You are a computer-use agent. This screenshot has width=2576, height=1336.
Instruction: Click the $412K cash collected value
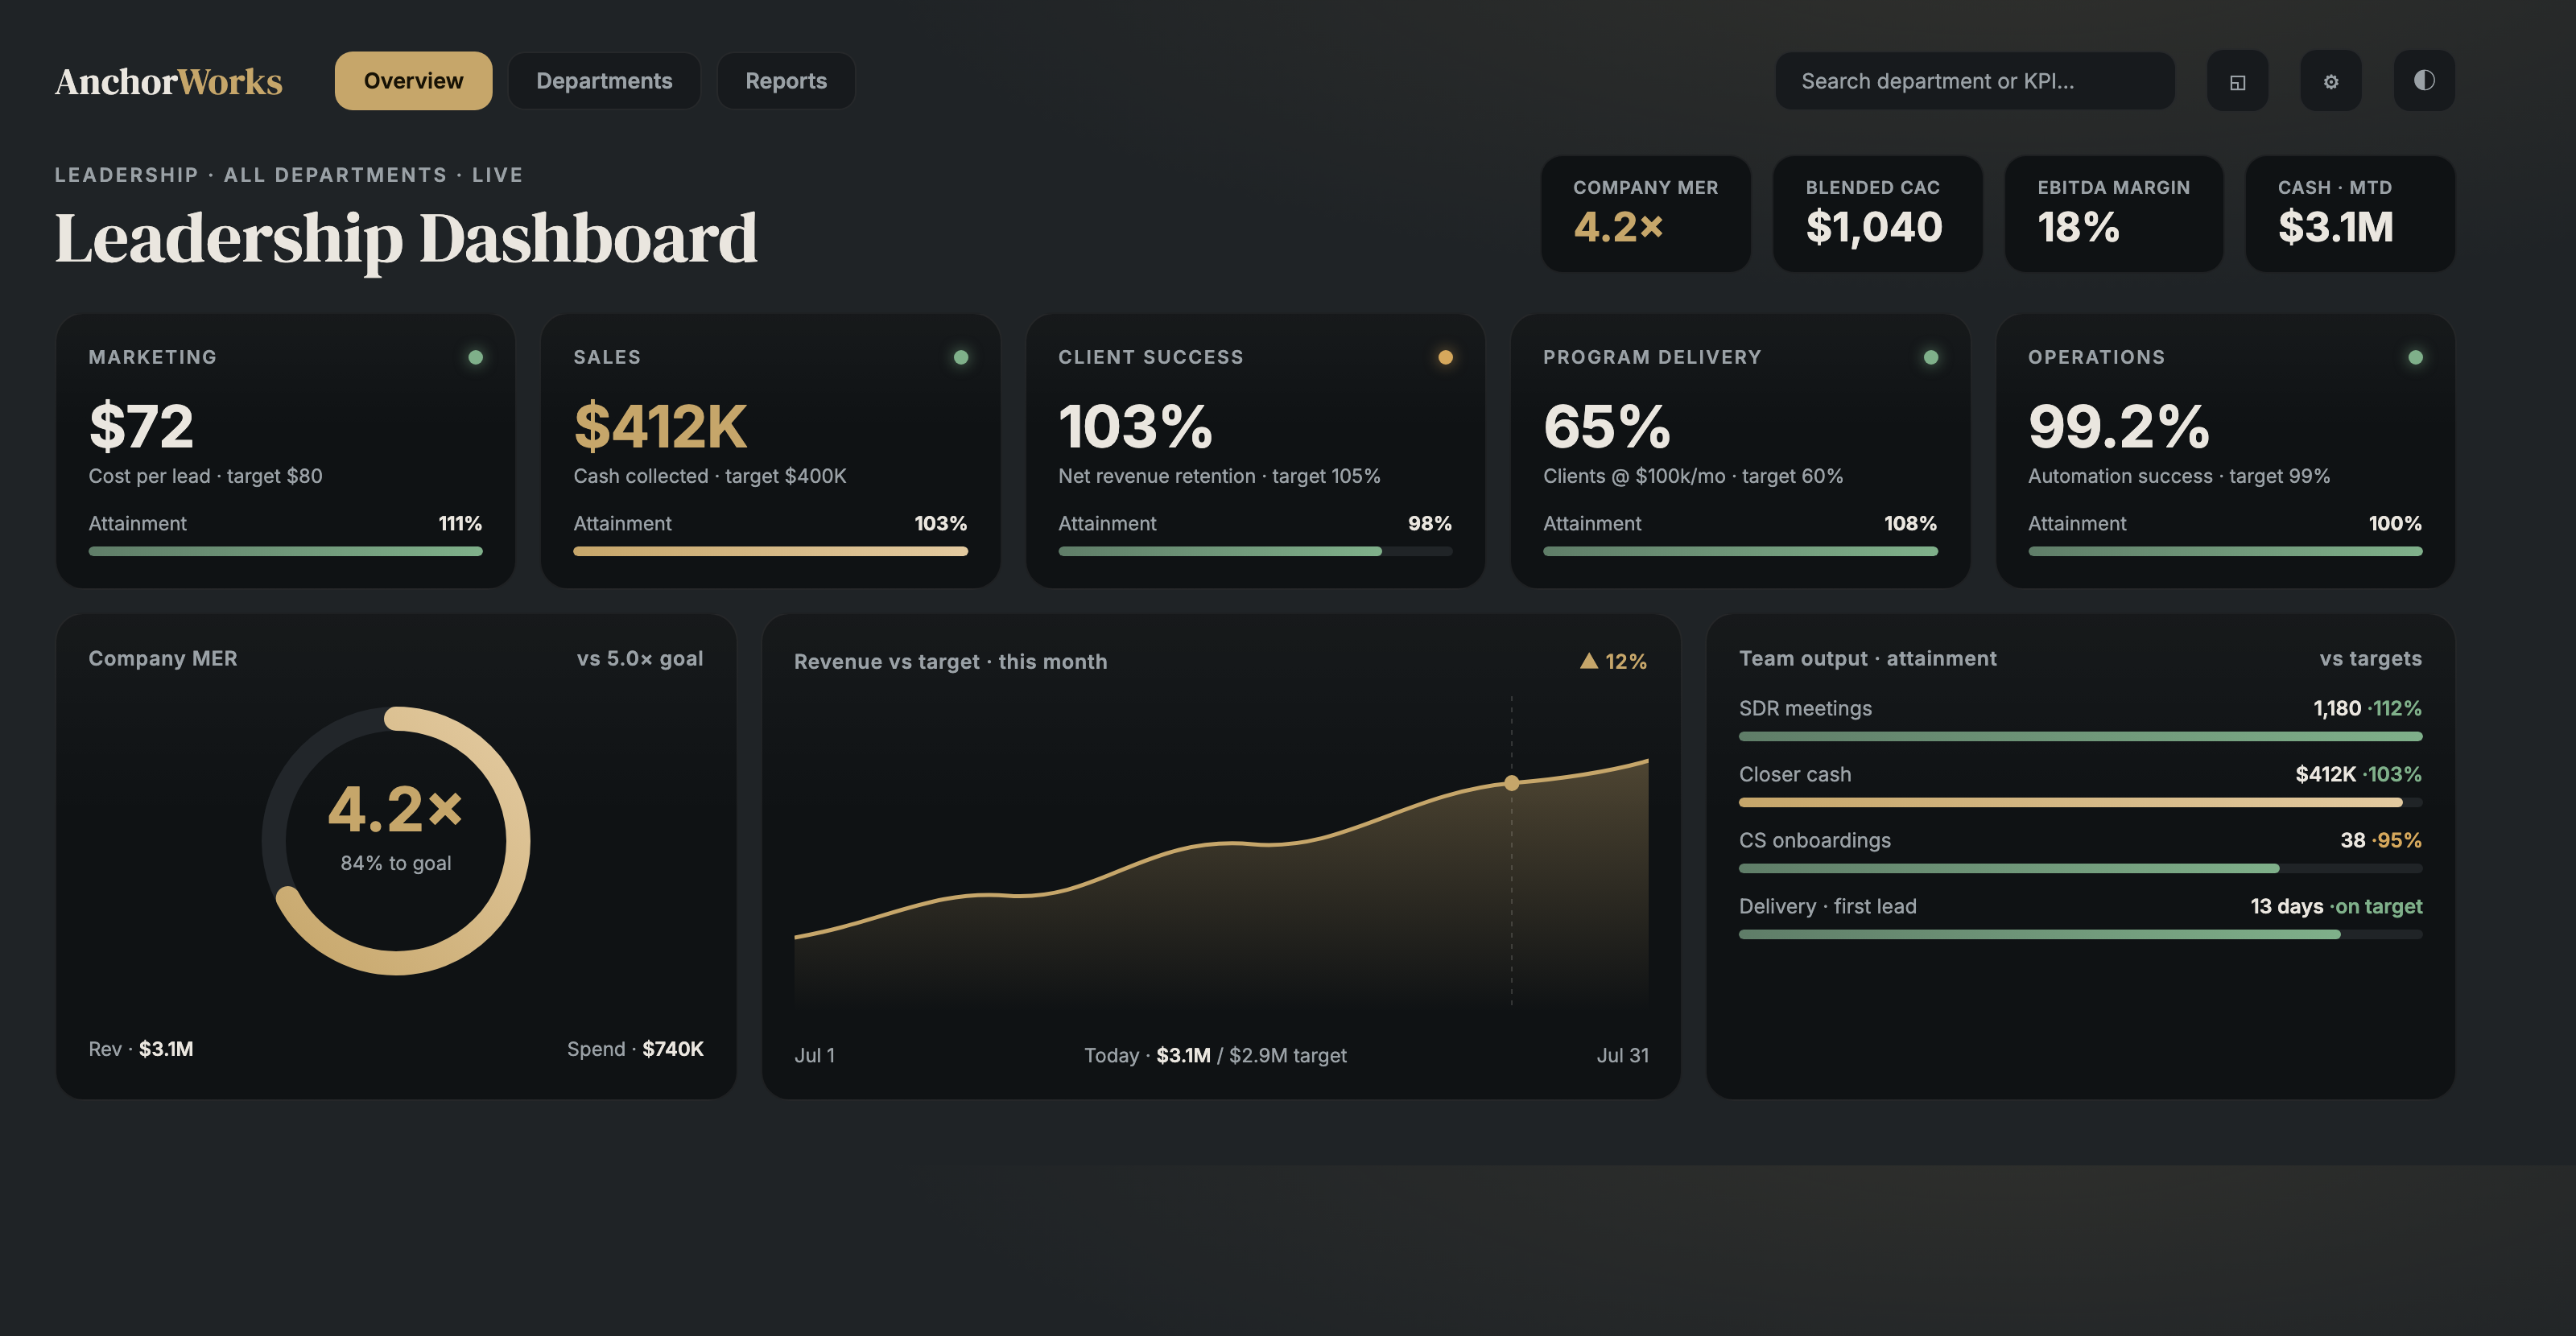pyautogui.click(x=660, y=427)
